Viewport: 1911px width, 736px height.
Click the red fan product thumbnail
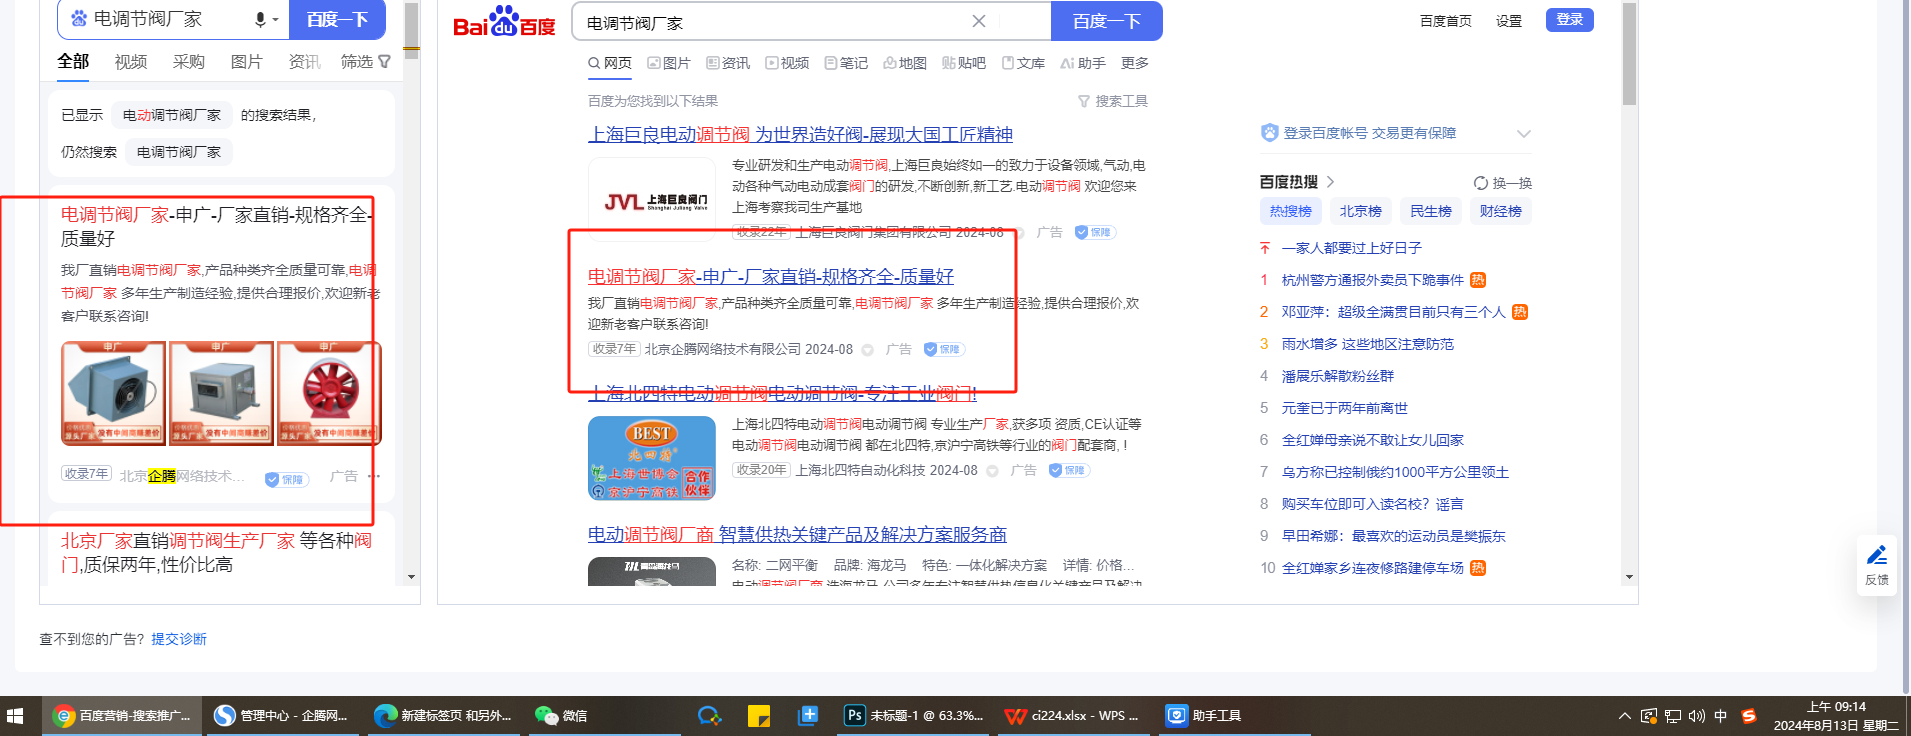click(329, 393)
